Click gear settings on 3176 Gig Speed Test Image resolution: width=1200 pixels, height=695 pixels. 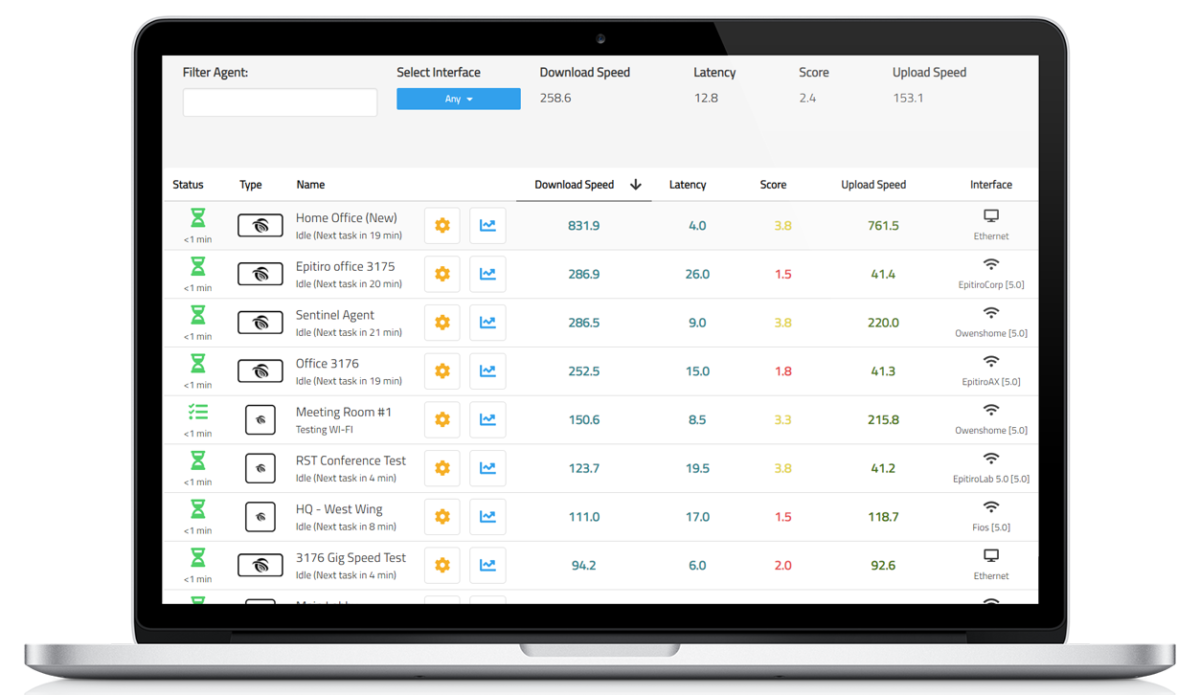(x=441, y=565)
